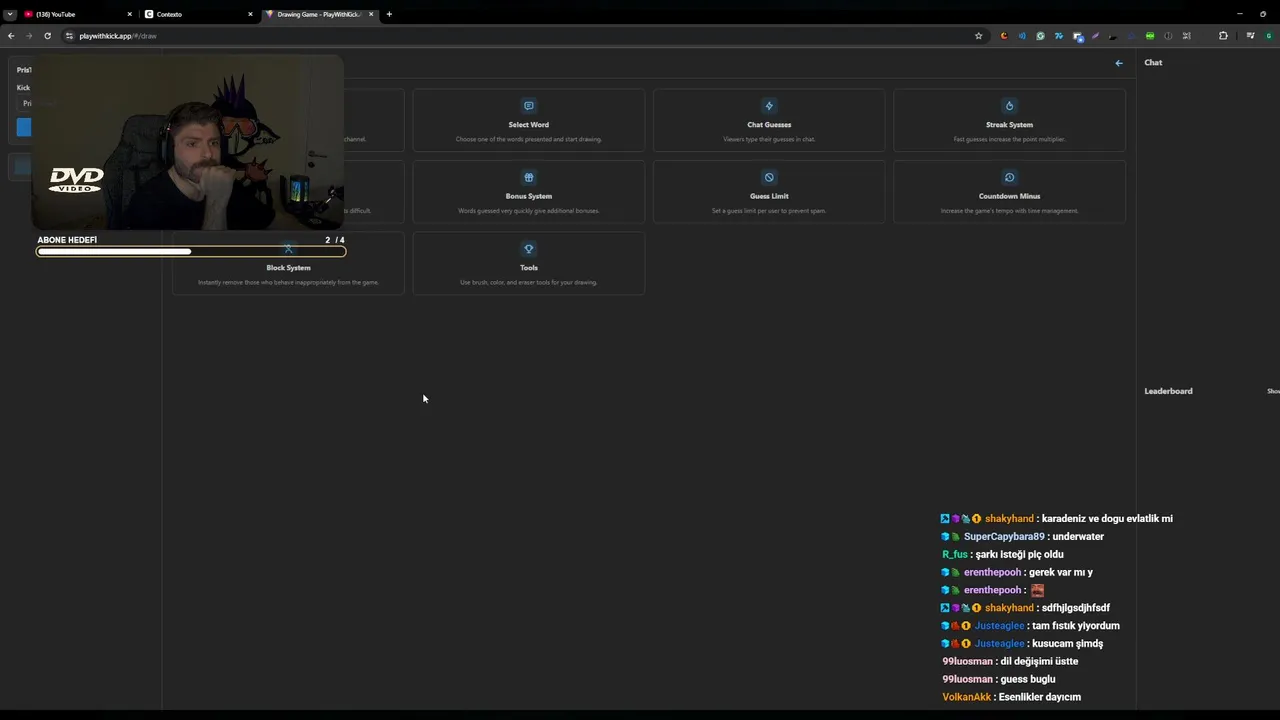
Task: Open the Countdown Minus card title
Action: (1009, 196)
